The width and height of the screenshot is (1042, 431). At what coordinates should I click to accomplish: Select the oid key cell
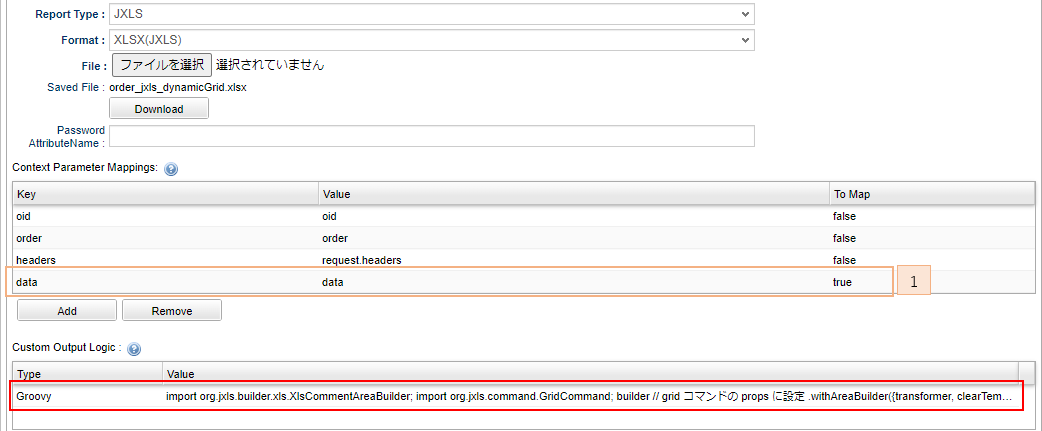(x=165, y=216)
